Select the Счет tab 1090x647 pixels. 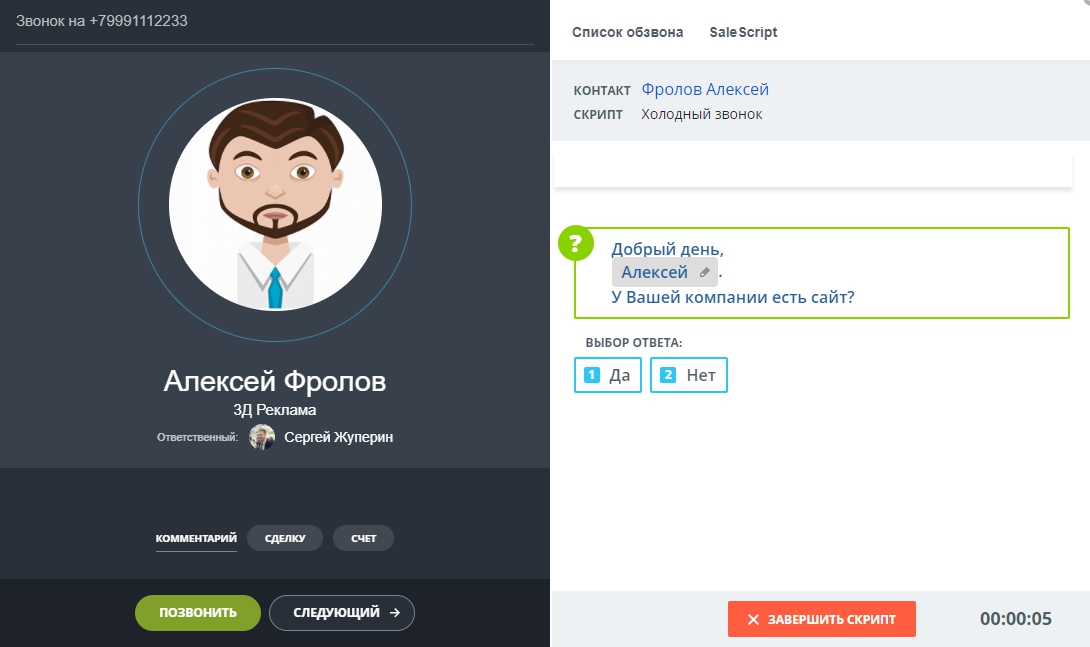pos(364,539)
